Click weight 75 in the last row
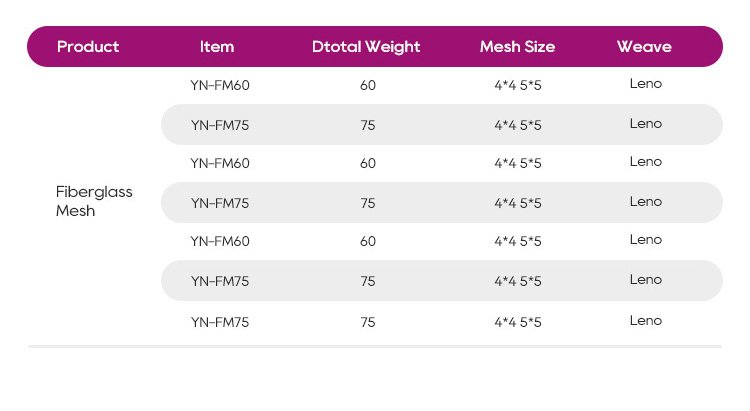Screen dimensions: 750x411 pyautogui.click(x=368, y=322)
